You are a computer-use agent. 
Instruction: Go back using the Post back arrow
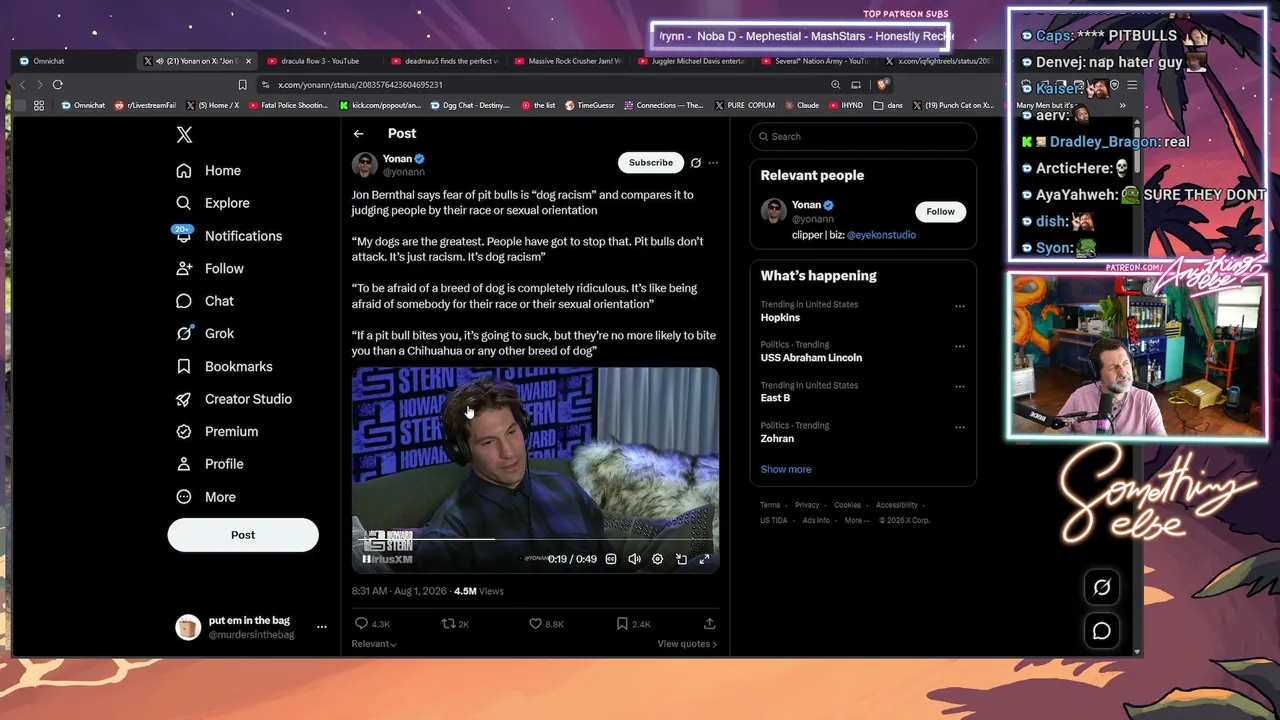click(x=359, y=134)
